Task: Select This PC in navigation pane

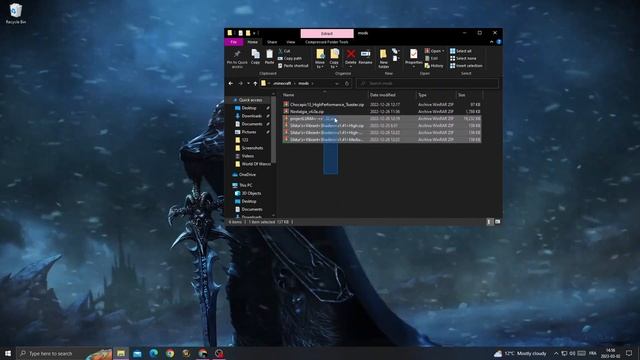Action: click(x=246, y=185)
